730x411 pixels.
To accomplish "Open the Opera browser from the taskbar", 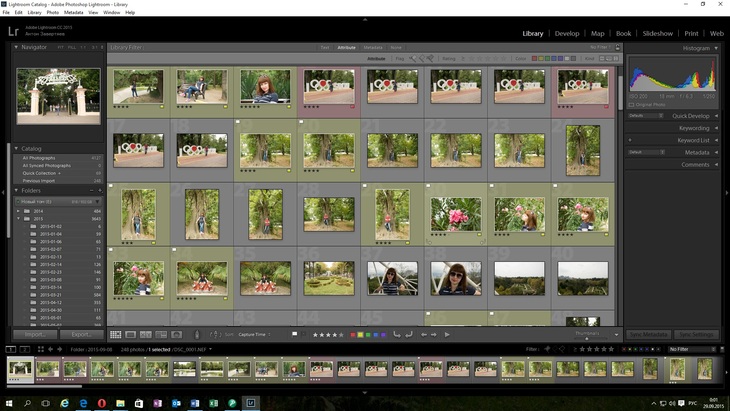I will tap(101, 403).
